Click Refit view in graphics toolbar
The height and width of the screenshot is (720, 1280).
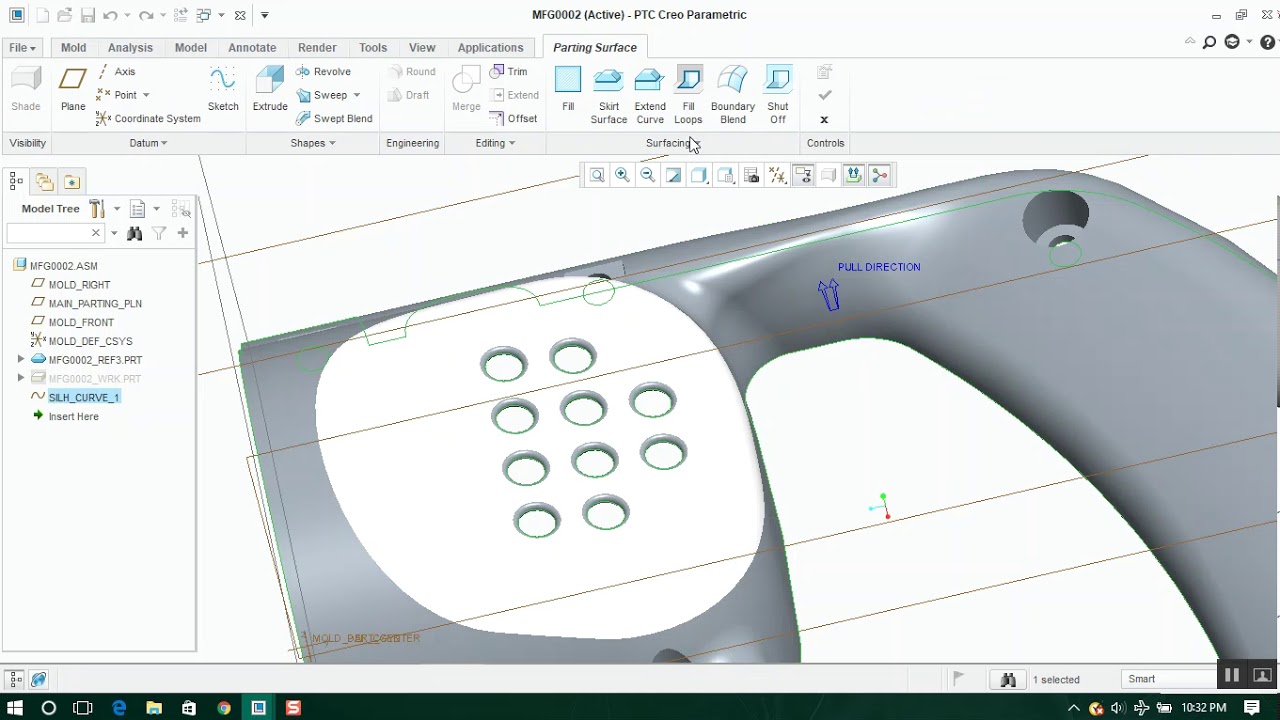coord(597,175)
